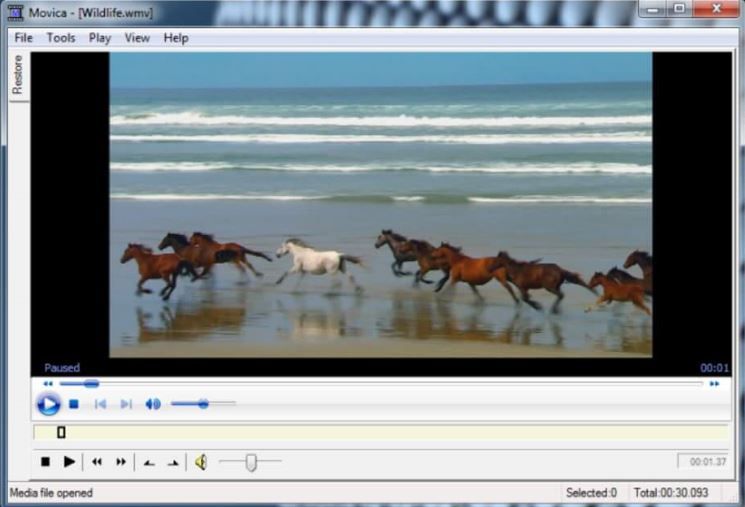Image resolution: width=745 pixels, height=507 pixels.
Task: Click the black fast-forward icon in lower toolbar
Action: point(121,462)
